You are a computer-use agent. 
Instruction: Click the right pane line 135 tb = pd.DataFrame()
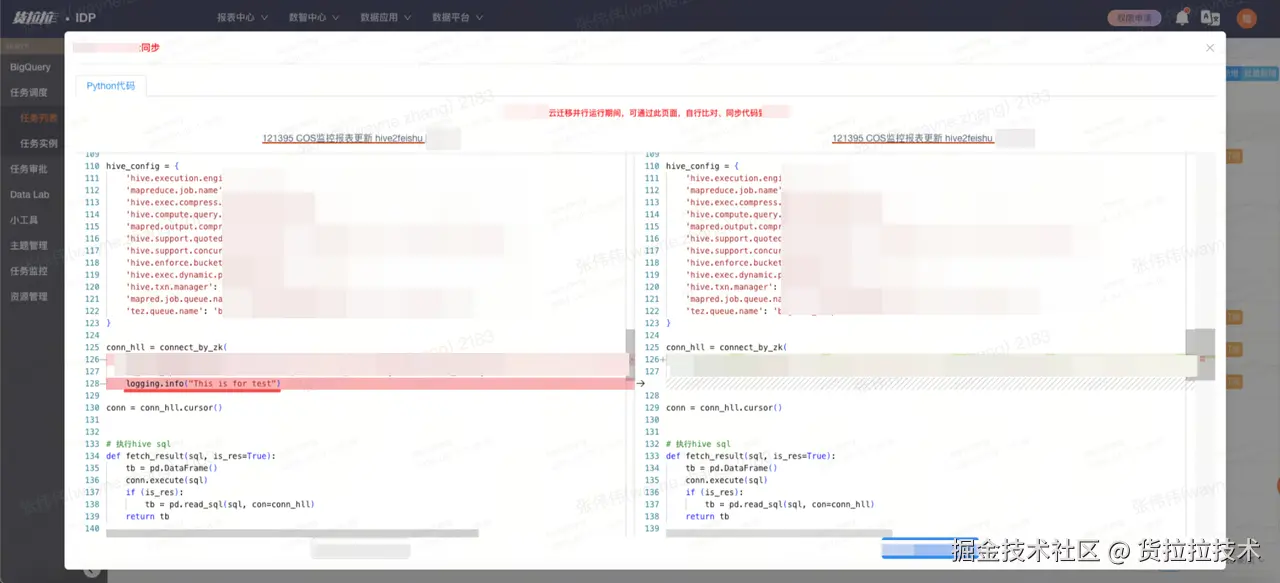(x=731, y=468)
